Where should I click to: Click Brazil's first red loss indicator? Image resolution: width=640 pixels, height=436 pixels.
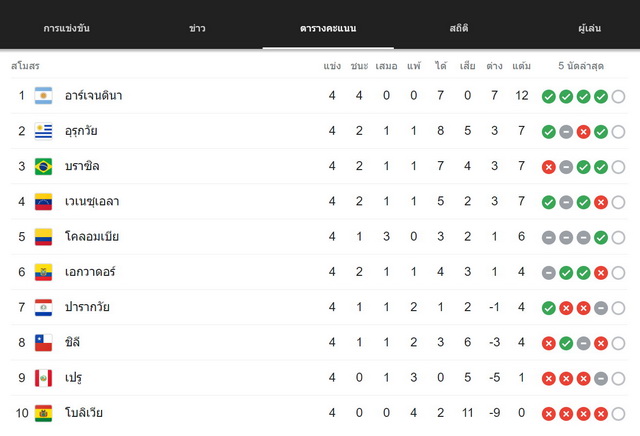click(549, 167)
